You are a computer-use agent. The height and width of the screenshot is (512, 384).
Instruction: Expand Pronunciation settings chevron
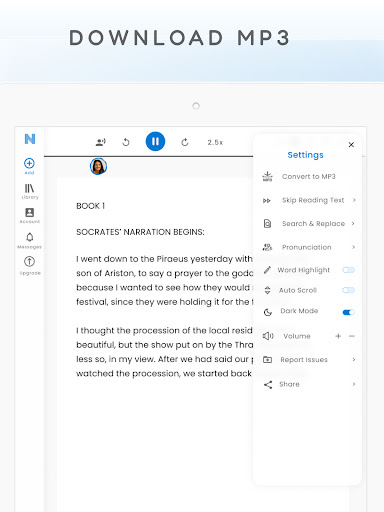click(354, 247)
